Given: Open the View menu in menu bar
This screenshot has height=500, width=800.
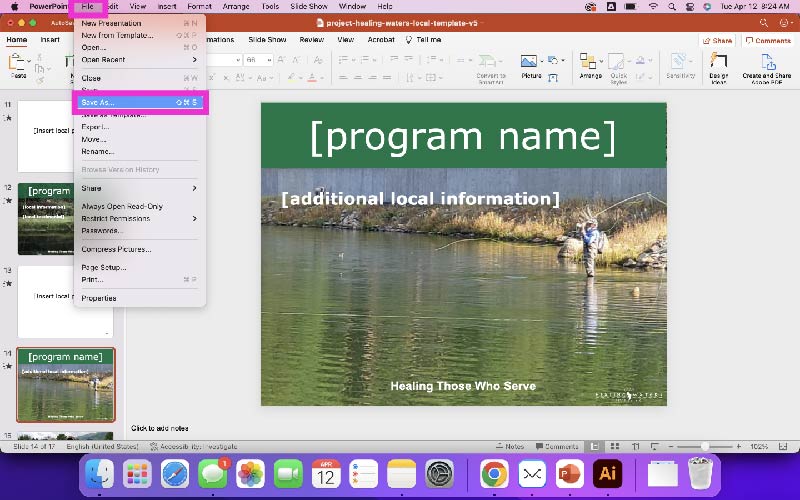Looking at the screenshot, I should point(138,7).
